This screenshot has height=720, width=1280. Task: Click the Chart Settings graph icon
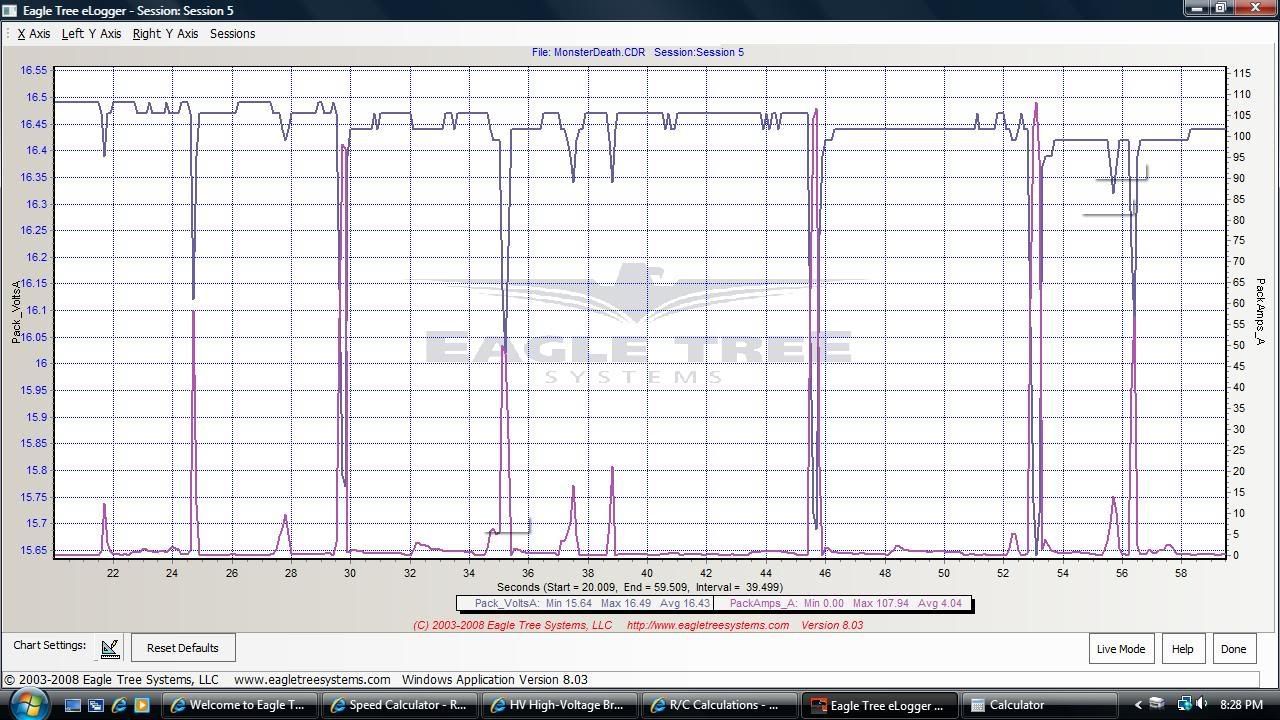click(110, 648)
